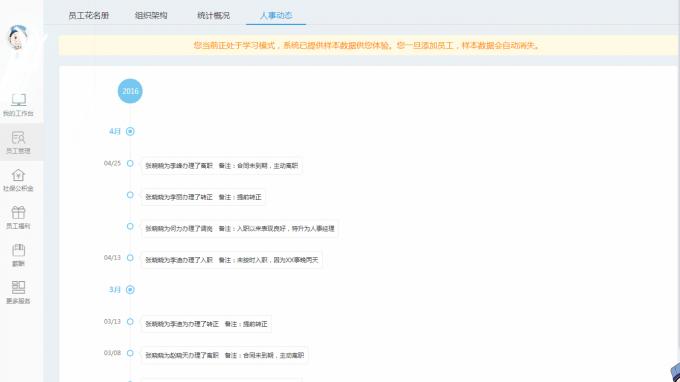Image resolution: width=680 pixels, height=382 pixels.
Task: Open 03/08 离职 entry card
Action: [225, 356]
